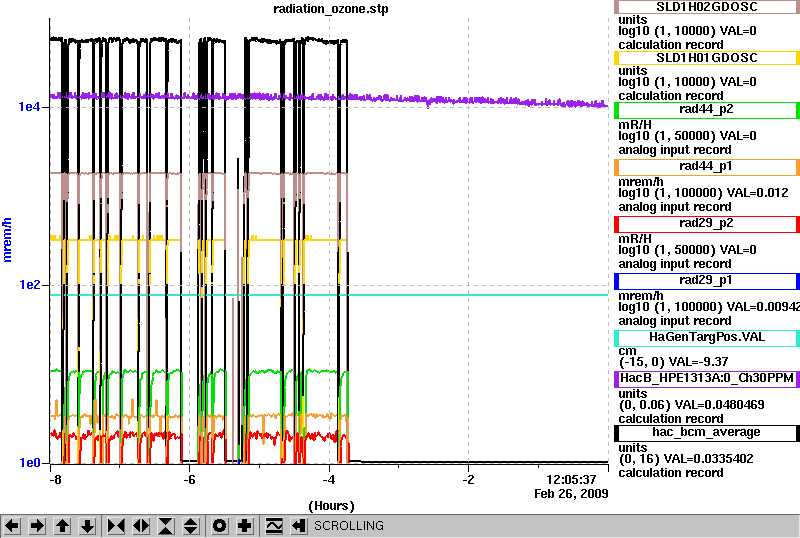The width and height of the screenshot is (800, 538).
Task: Click the SCROLLING status label
Action: tap(348, 526)
